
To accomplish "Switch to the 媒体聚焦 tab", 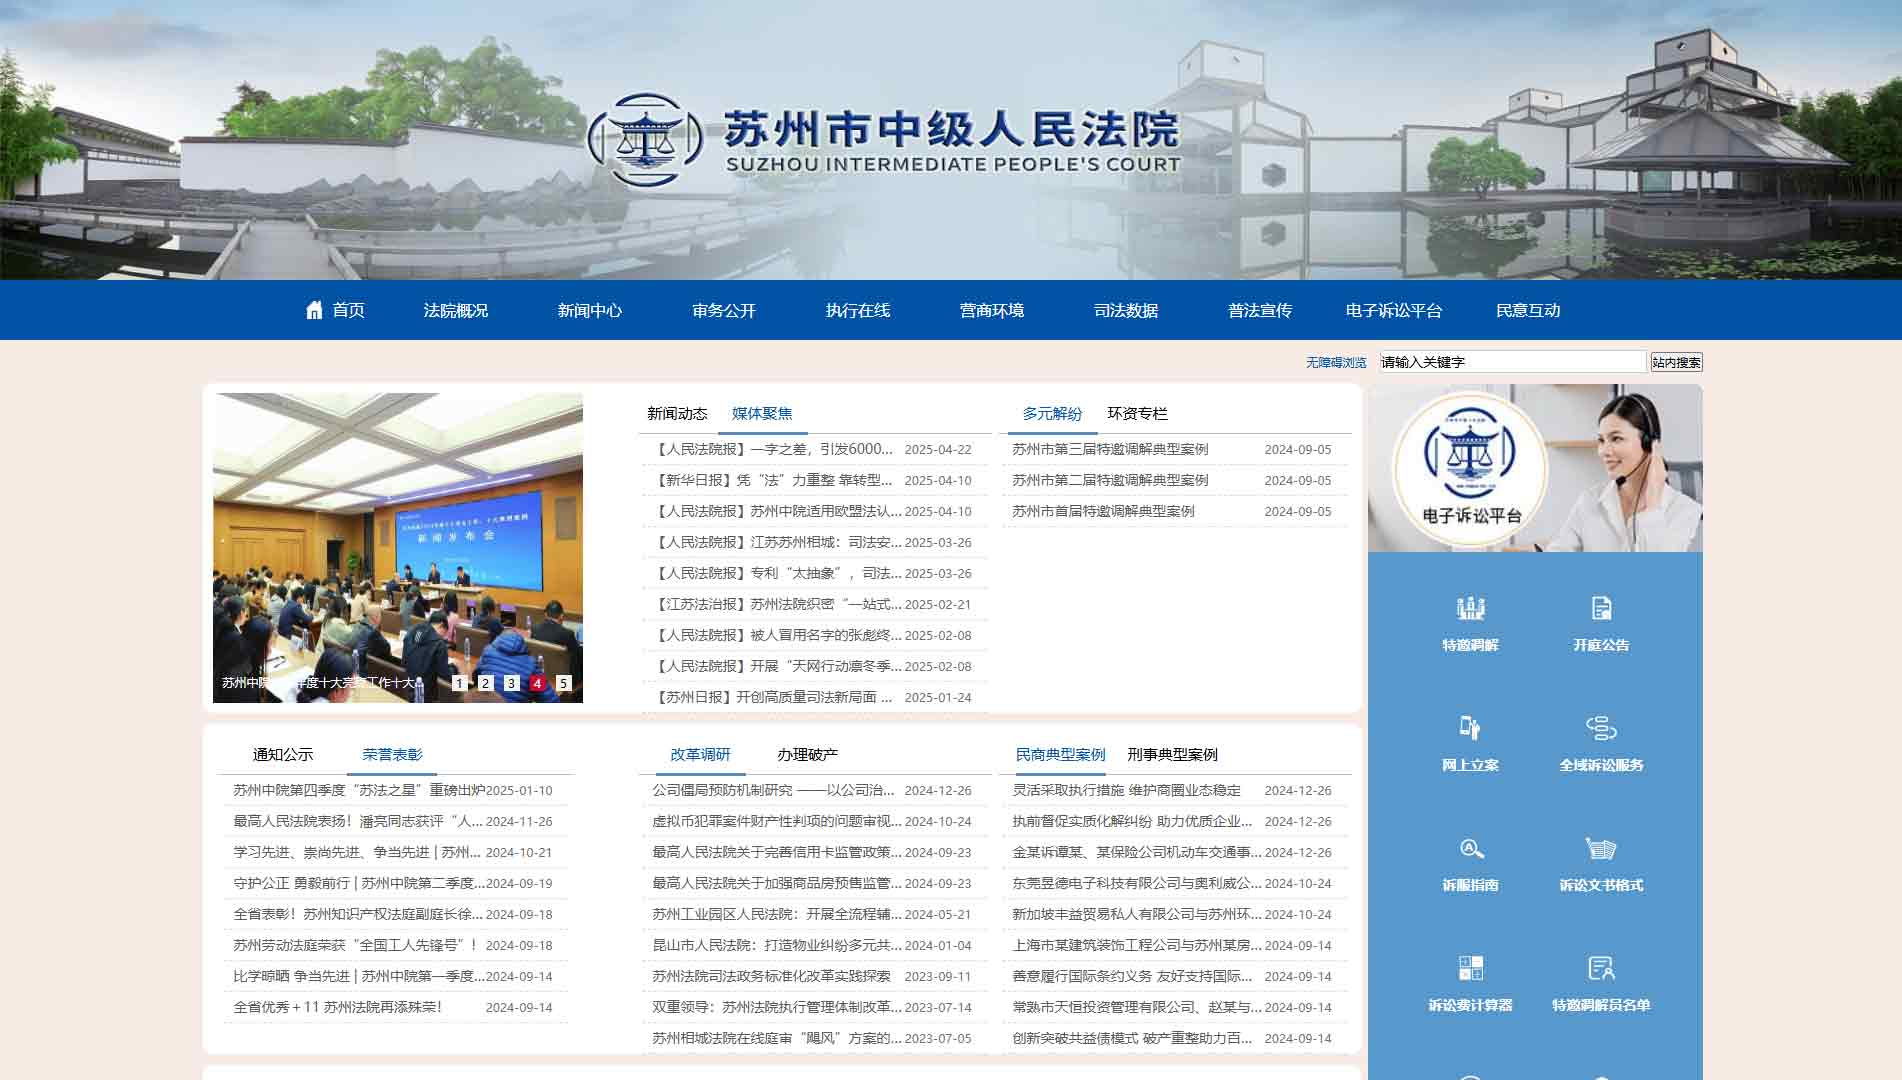I will click(x=761, y=413).
